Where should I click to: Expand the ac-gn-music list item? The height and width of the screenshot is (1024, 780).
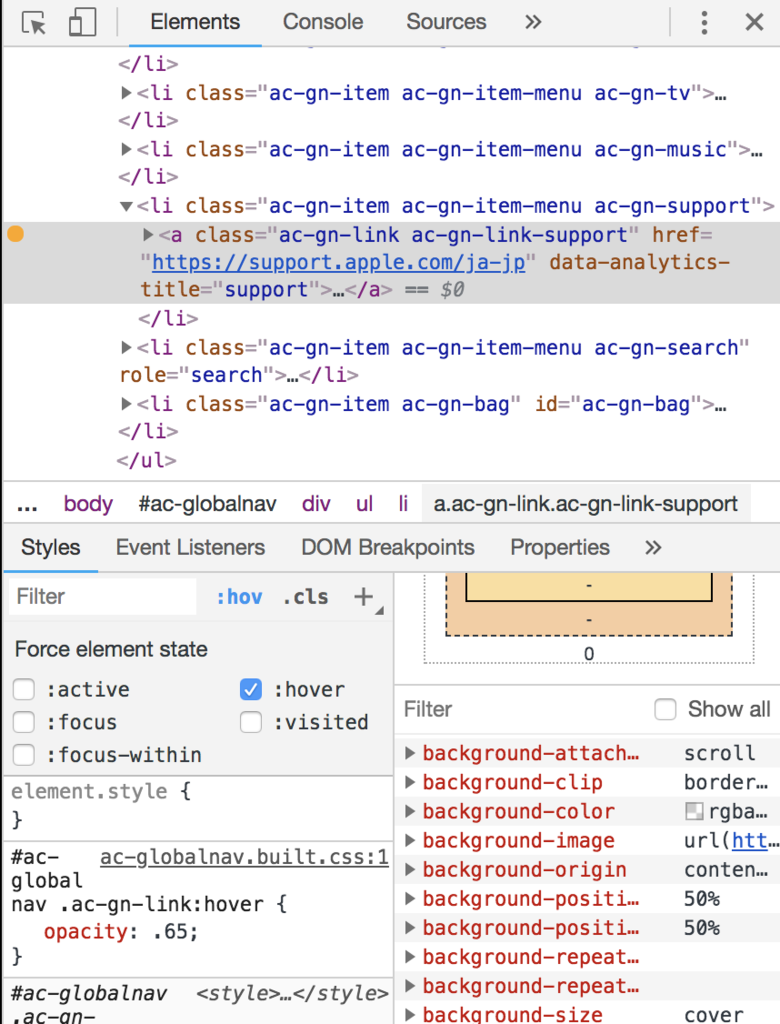click(x=126, y=149)
